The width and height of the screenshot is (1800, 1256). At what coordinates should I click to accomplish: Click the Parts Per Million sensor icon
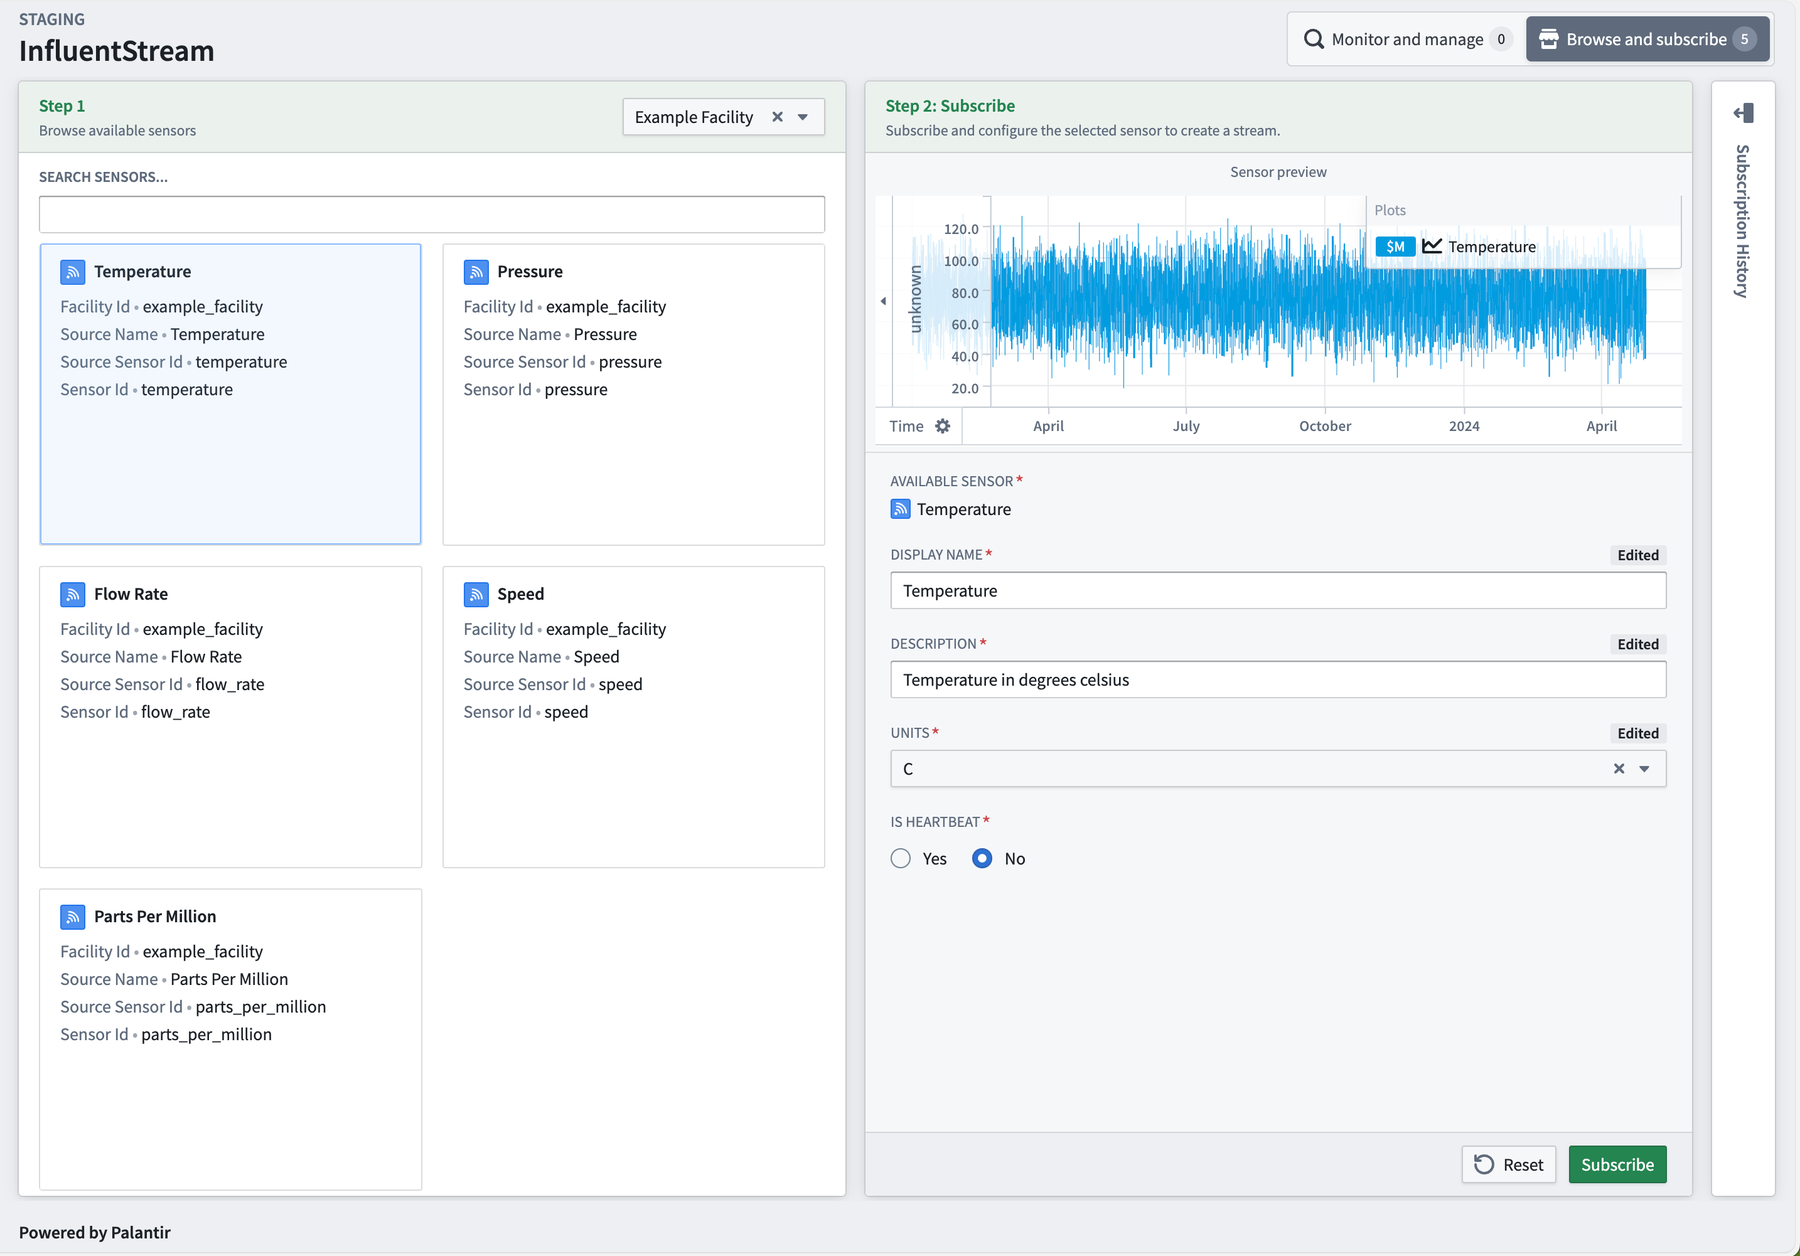click(72, 917)
